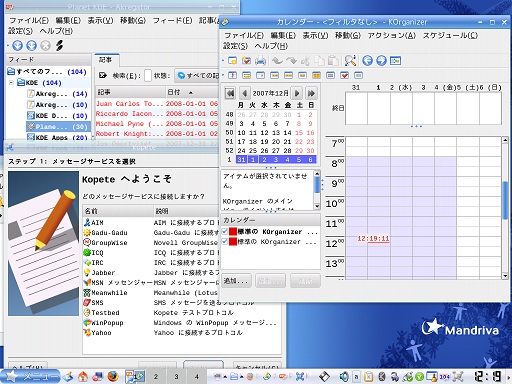Select KDE Apps feed in Akregator tree
Image resolution: width=512 pixels, height=384 pixels.
pyautogui.click(x=57, y=137)
